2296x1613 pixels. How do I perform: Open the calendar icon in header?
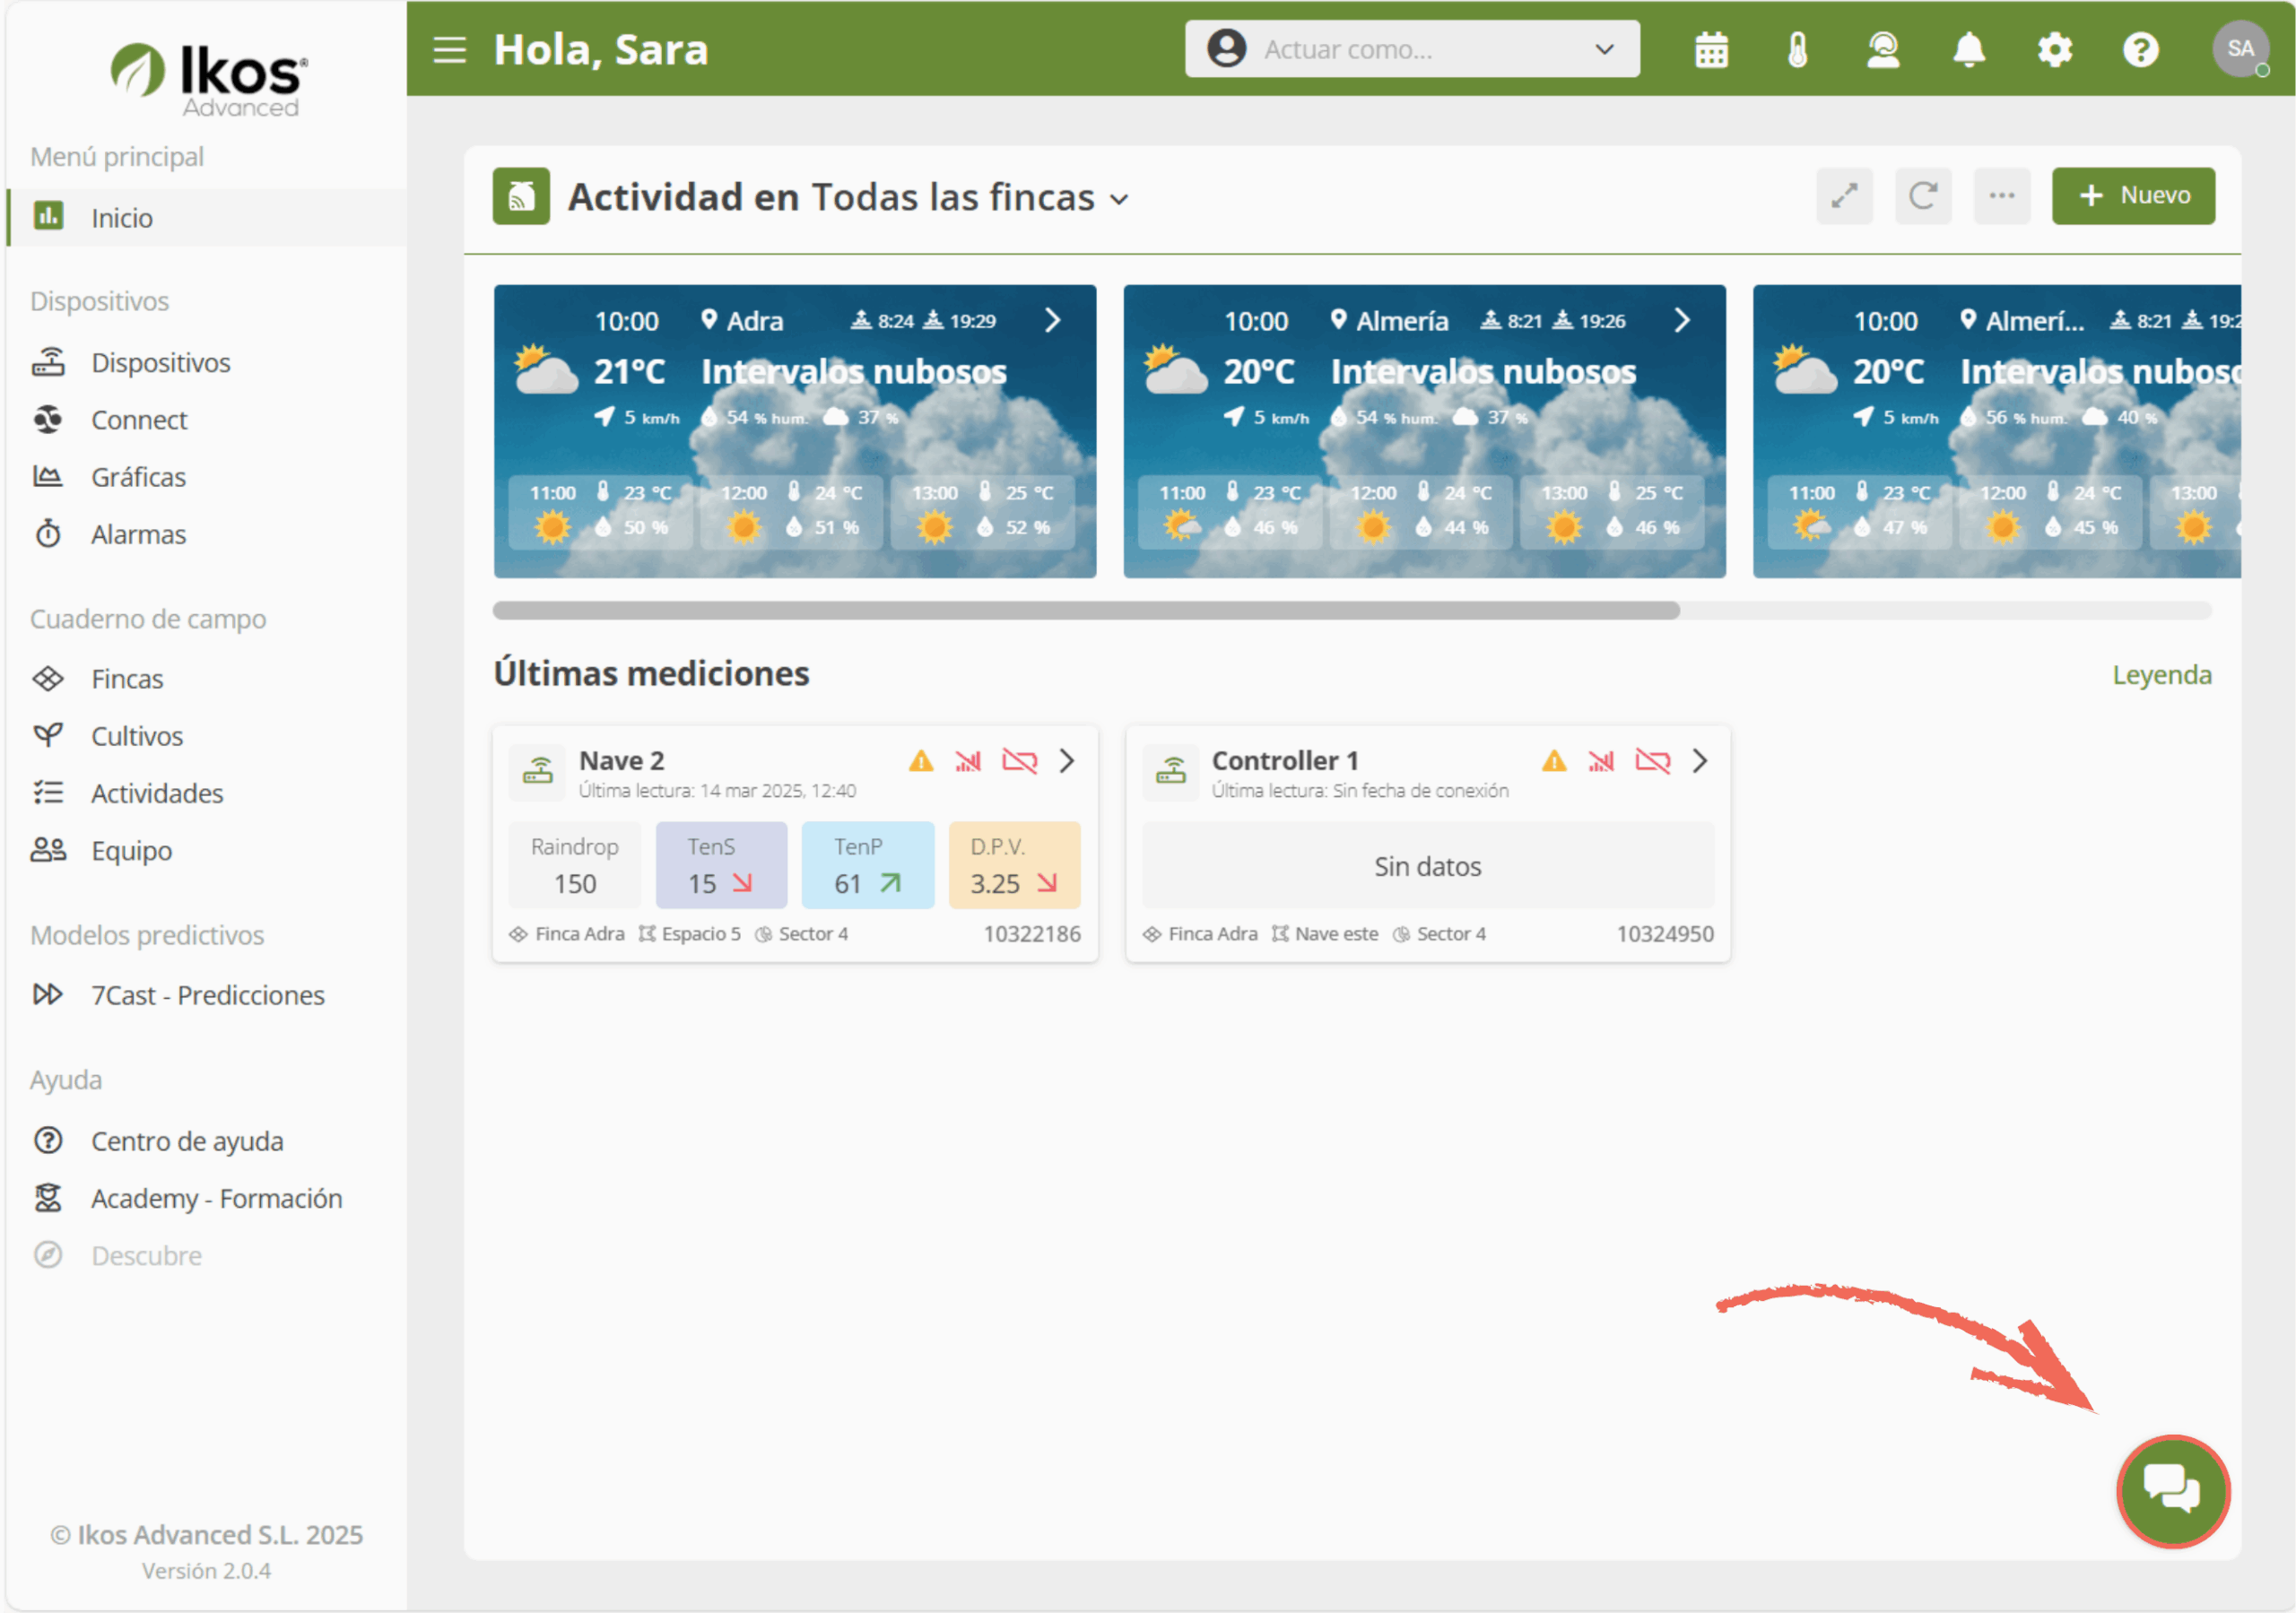pos(1711,49)
